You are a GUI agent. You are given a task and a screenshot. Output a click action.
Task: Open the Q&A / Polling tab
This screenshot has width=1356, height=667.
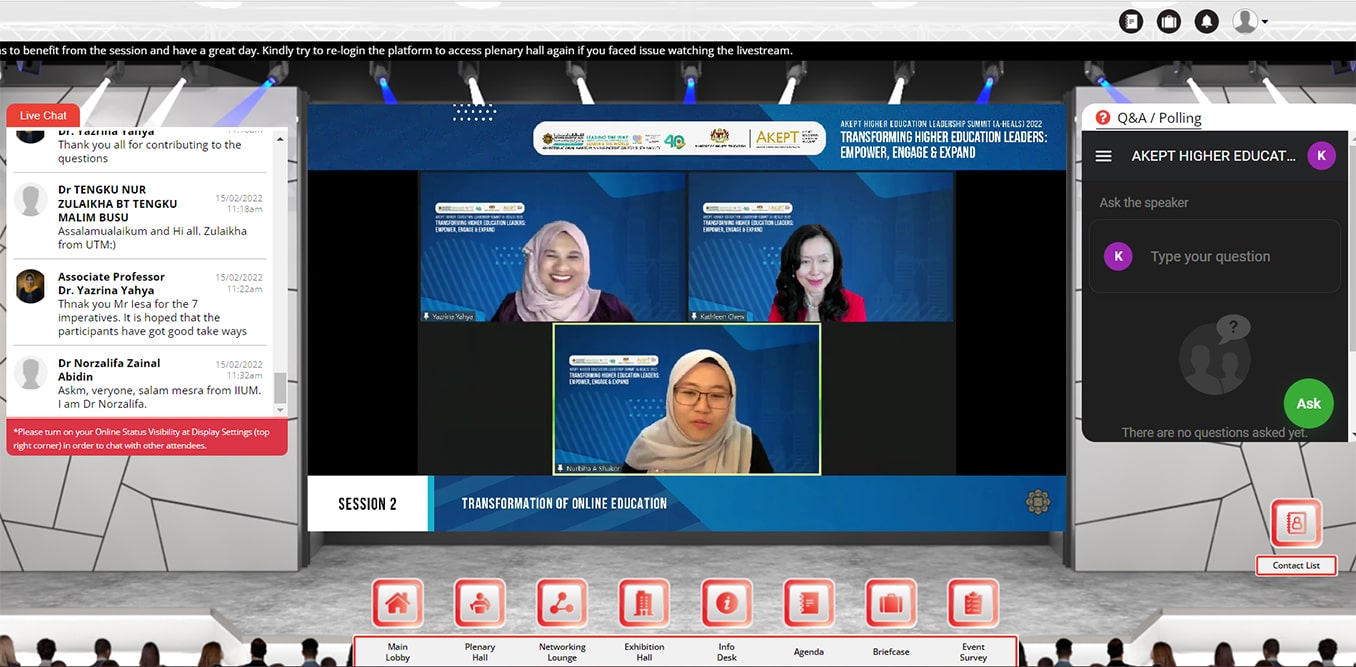(1159, 118)
